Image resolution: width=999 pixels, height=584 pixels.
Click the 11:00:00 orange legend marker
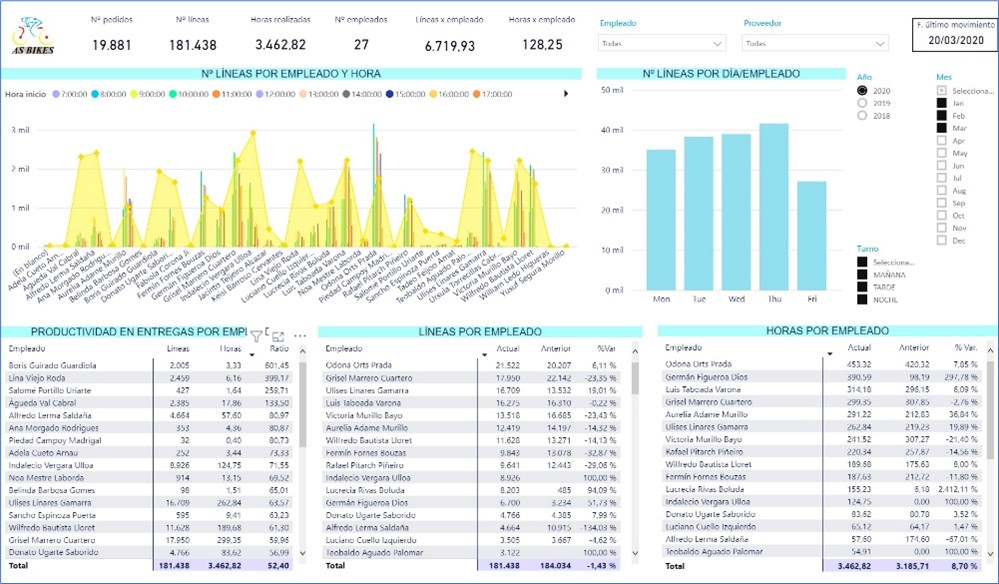tap(217, 94)
